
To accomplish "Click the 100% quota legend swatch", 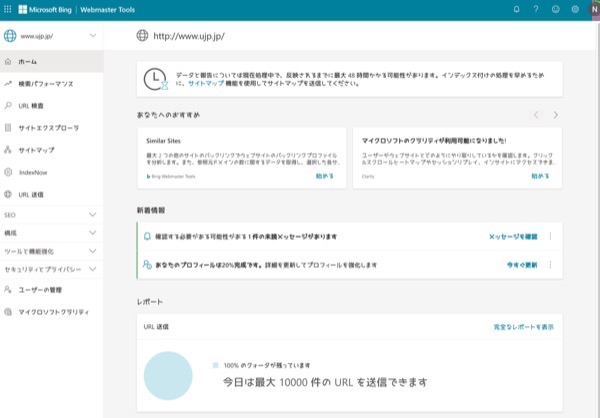I will (215, 365).
